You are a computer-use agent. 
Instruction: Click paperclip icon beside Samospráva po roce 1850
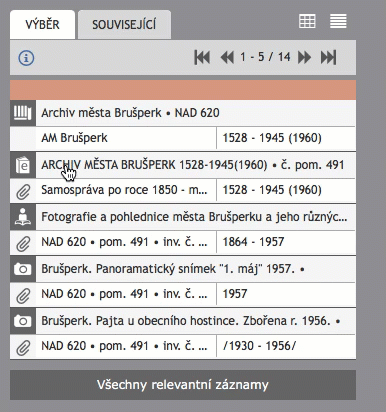point(23,191)
